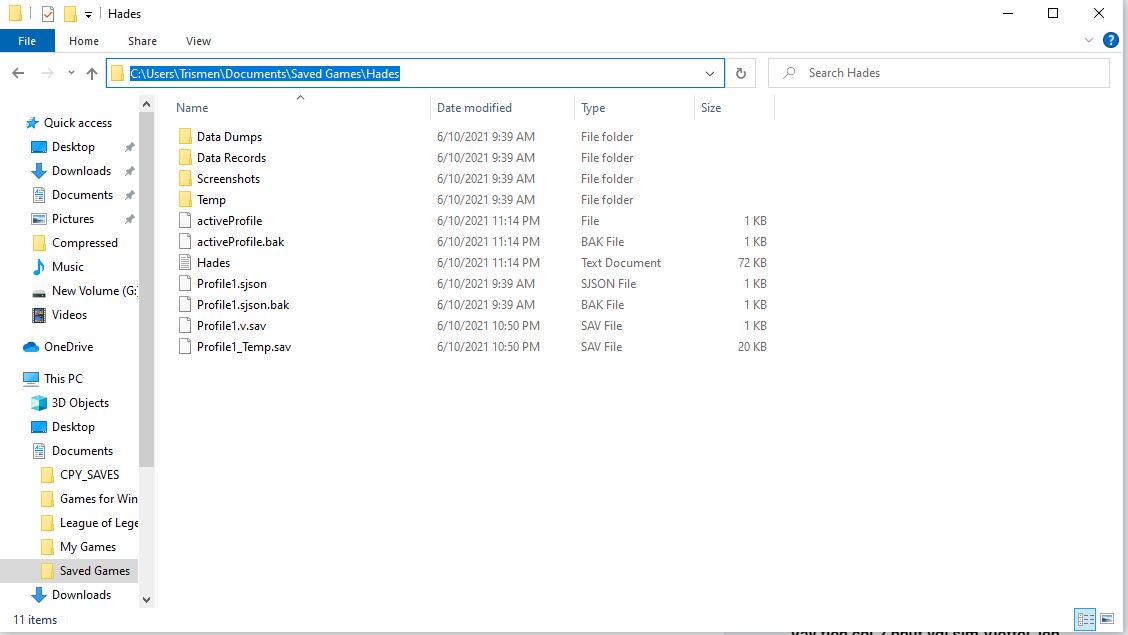Open the File menu
Screen dimensions: 1128x635
27,41
